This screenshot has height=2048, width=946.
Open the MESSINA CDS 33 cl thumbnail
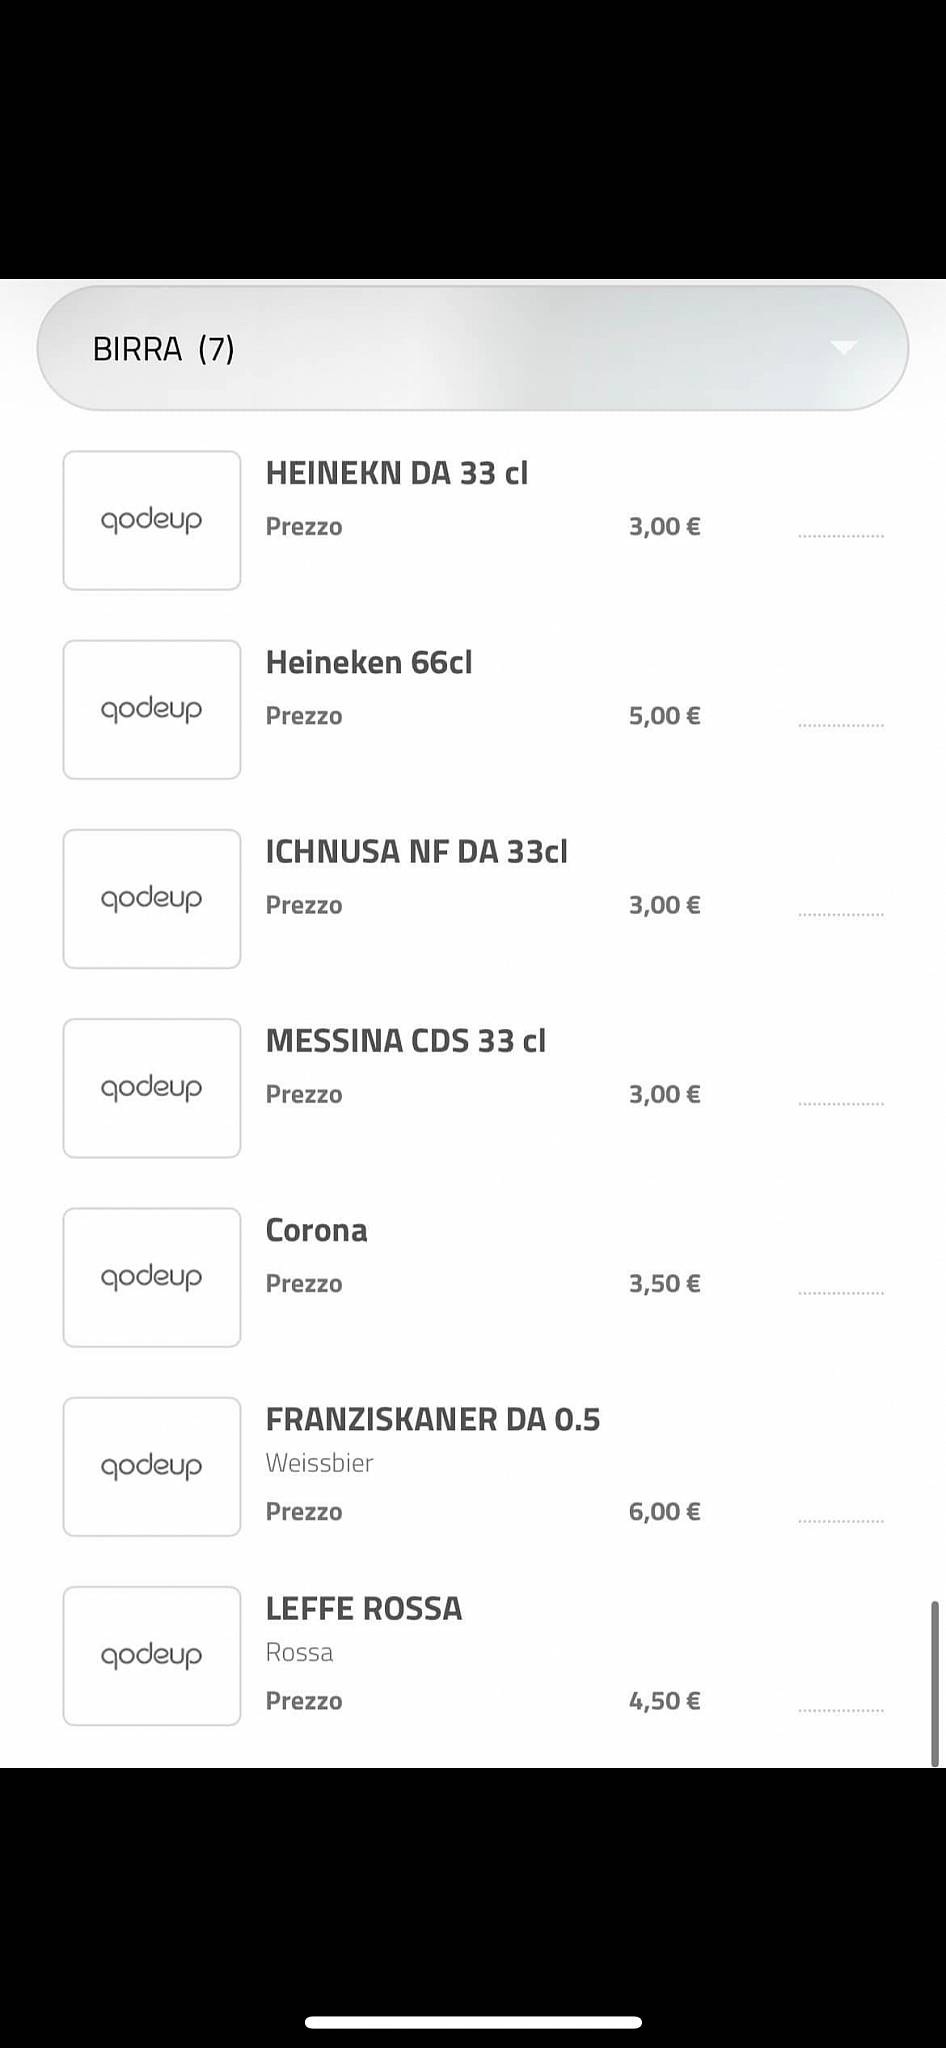[x=152, y=1087]
